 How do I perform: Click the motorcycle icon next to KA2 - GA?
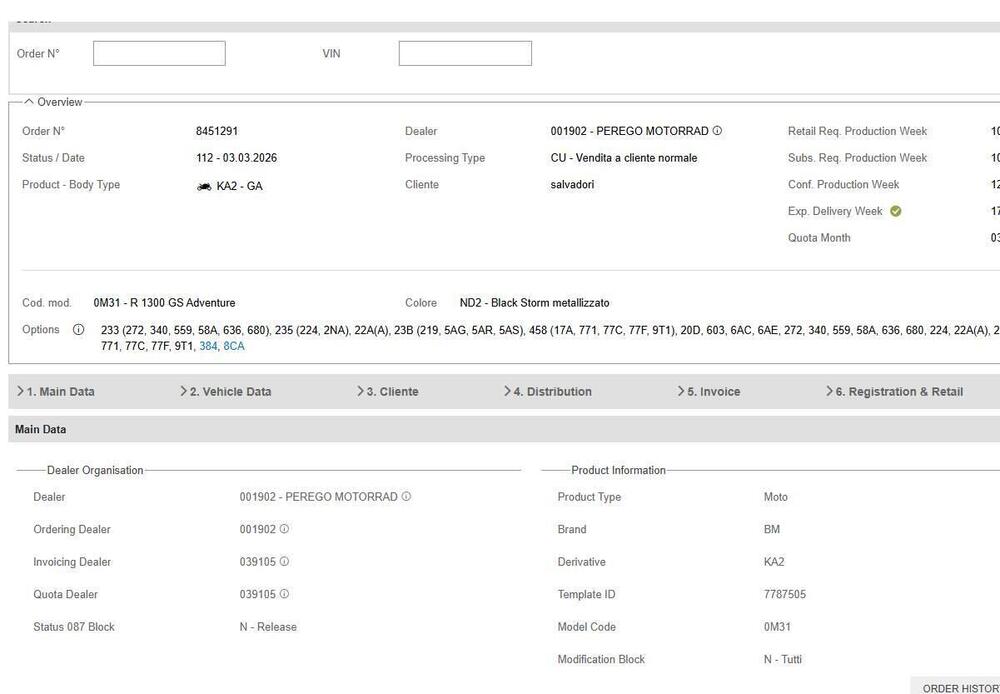pyautogui.click(x=204, y=186)
